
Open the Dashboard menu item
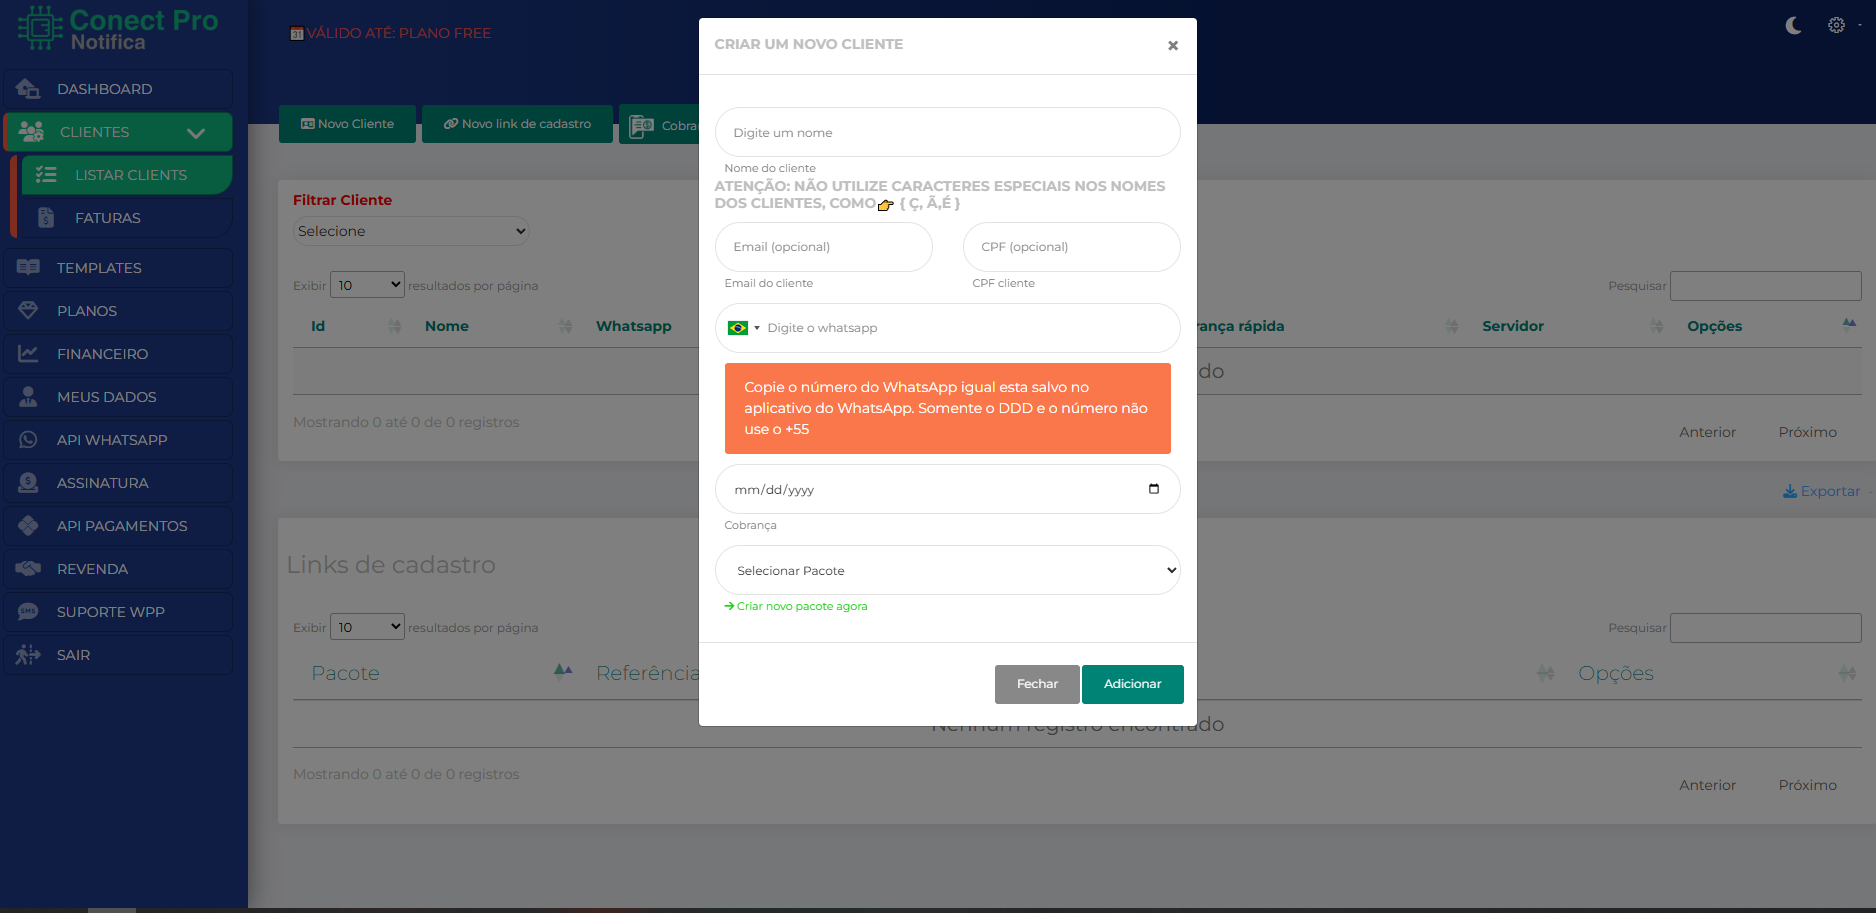tap(104, 89)
